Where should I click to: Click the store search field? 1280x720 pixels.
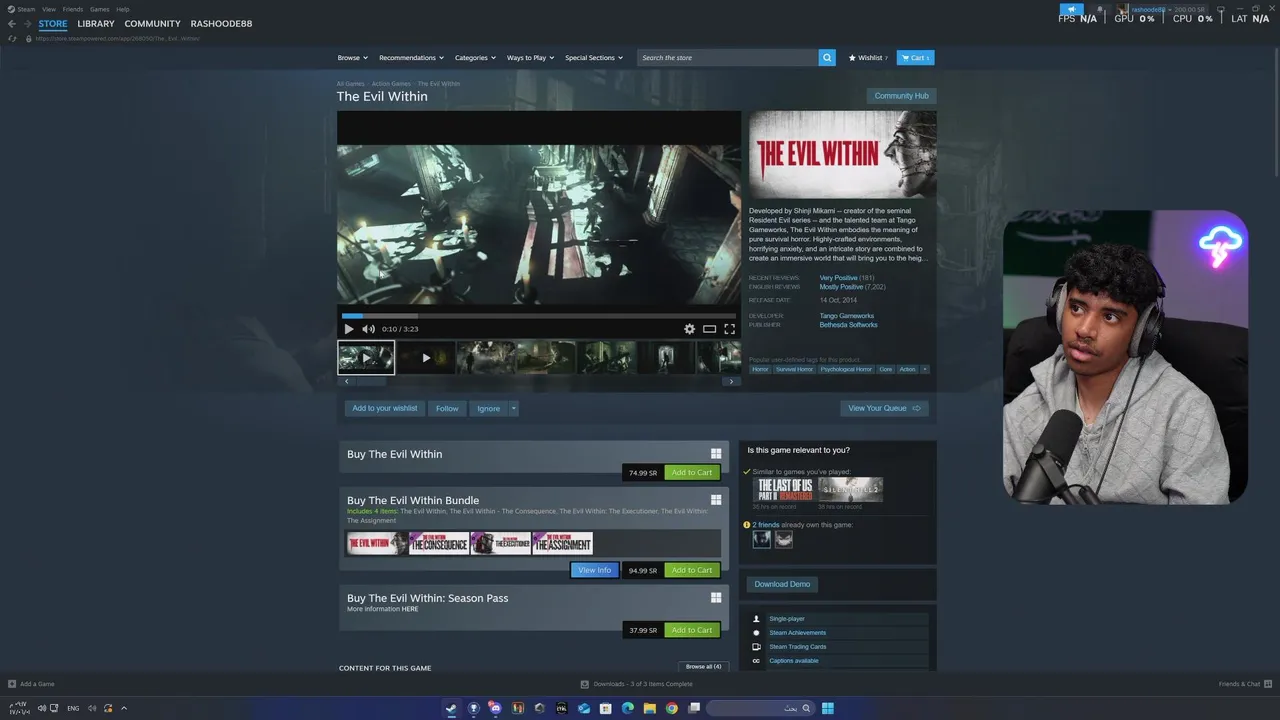(x=728, y=58)
